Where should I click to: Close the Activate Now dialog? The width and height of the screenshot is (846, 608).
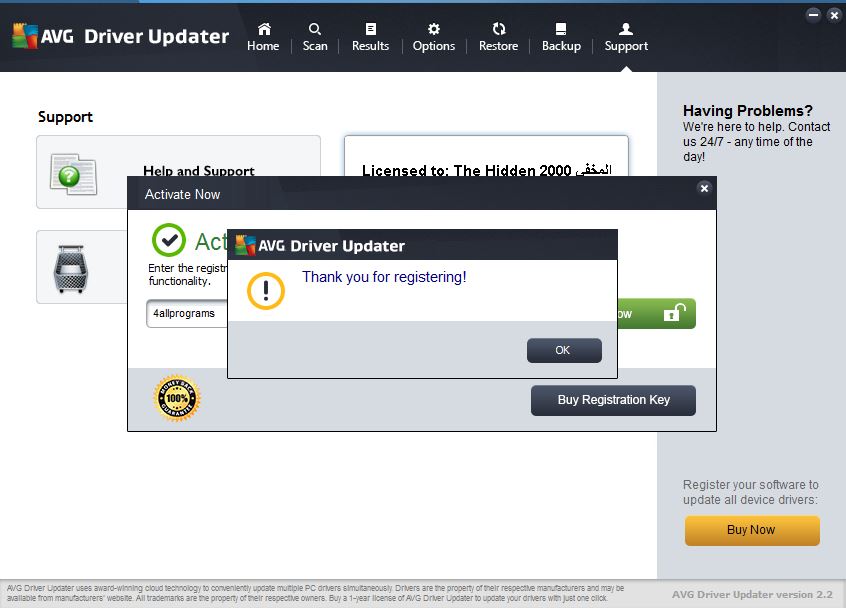point(704,188)
